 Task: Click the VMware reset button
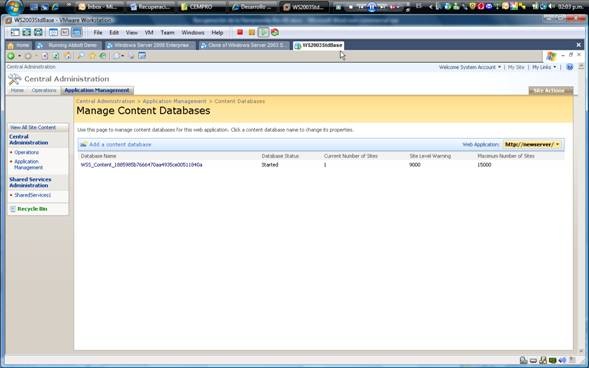275,32
